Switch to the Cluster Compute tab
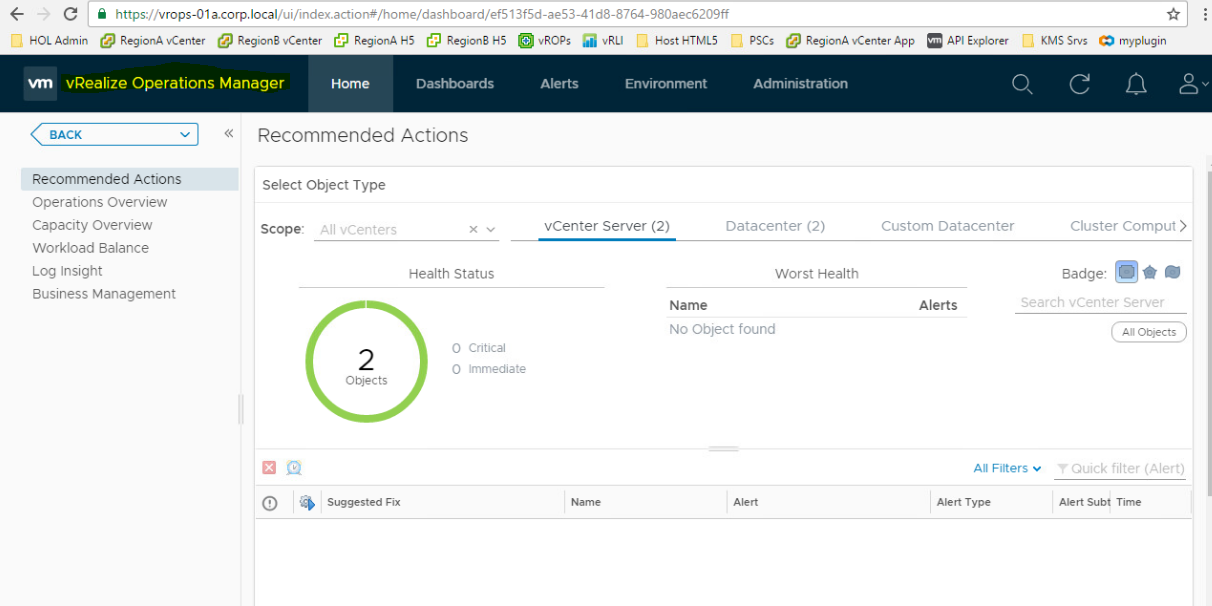1212x606 pixels. coord(1123,226)
